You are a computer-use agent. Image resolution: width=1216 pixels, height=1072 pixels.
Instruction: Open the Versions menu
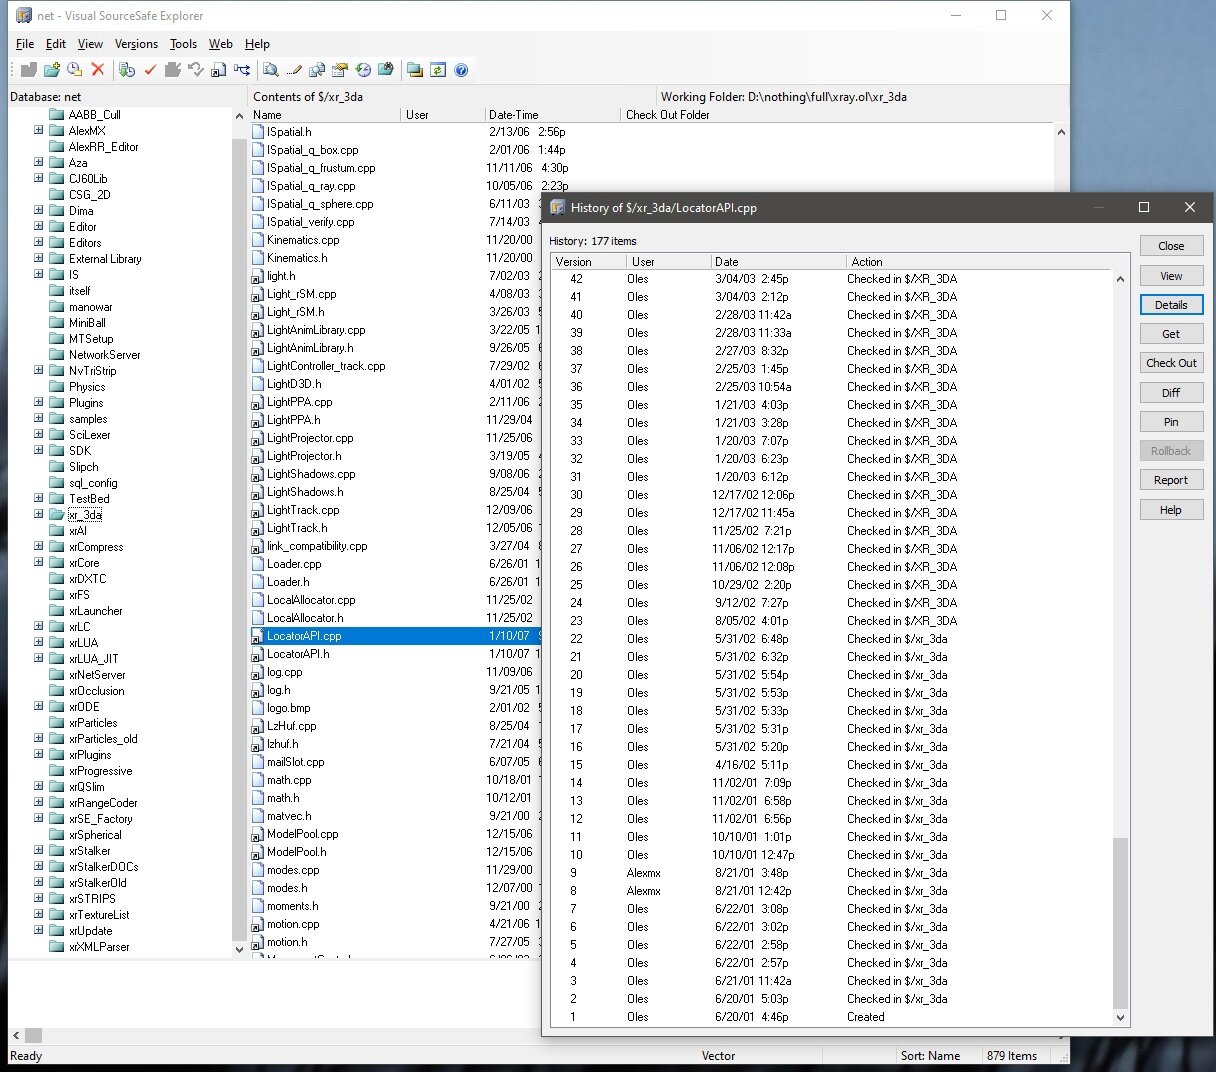pos(136,44)
